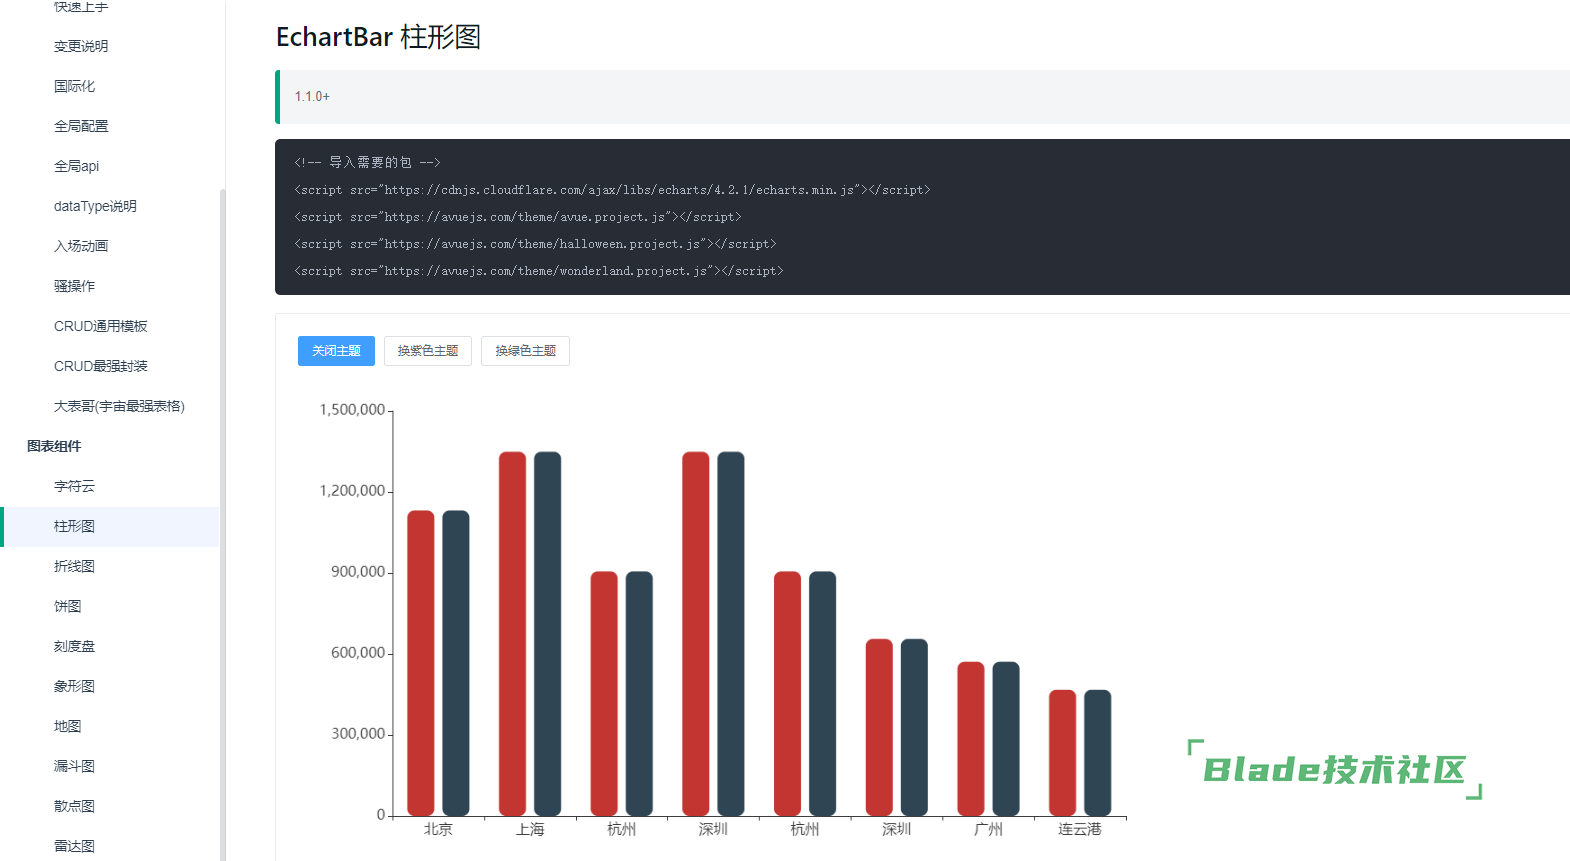This screenshot has height=861, width=1570.
Task: Click the red bar for 上海
Action: pos(513,634)
